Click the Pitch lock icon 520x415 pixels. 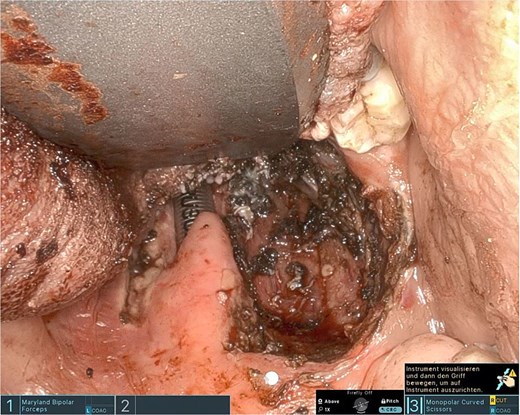(383, 401)
